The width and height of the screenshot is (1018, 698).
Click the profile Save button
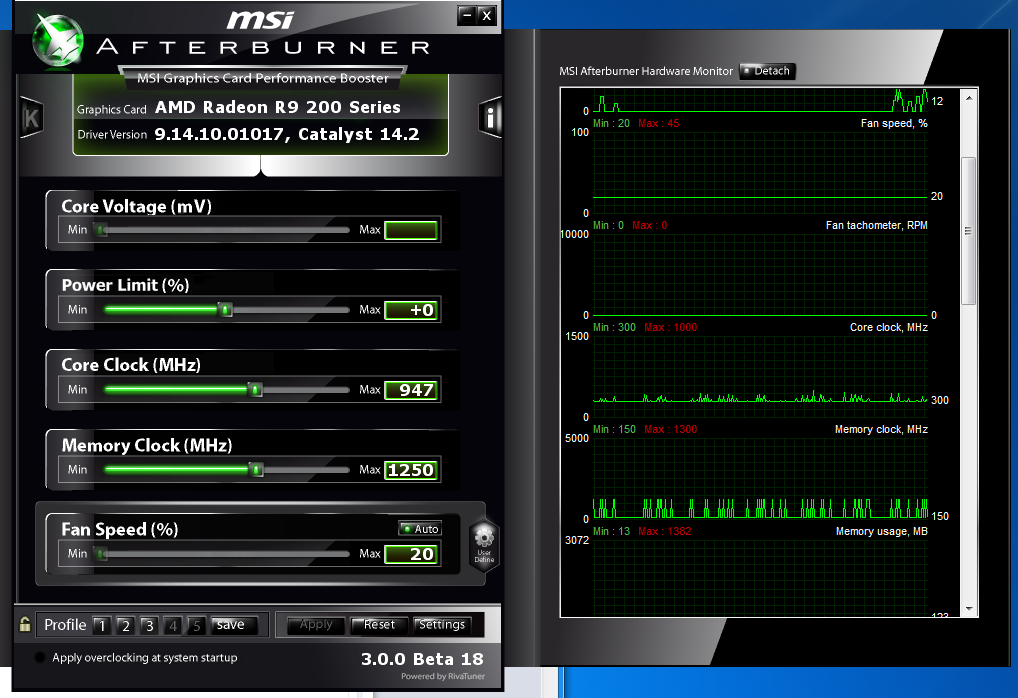[234, 625]
